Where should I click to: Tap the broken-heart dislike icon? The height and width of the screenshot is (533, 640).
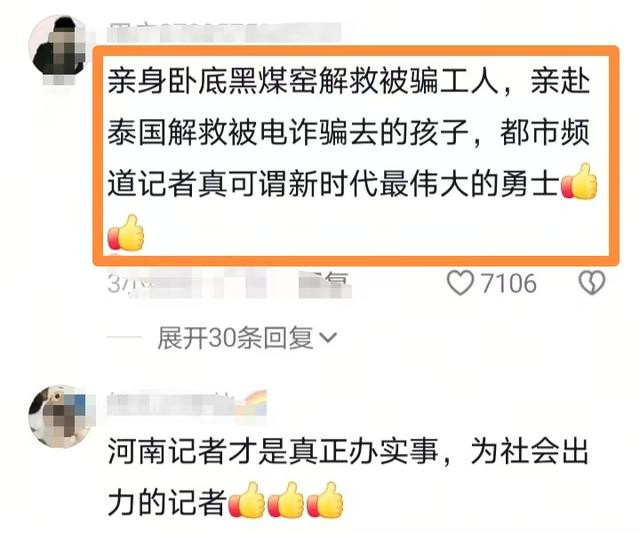pyautogui.click(x=592, y=282)
